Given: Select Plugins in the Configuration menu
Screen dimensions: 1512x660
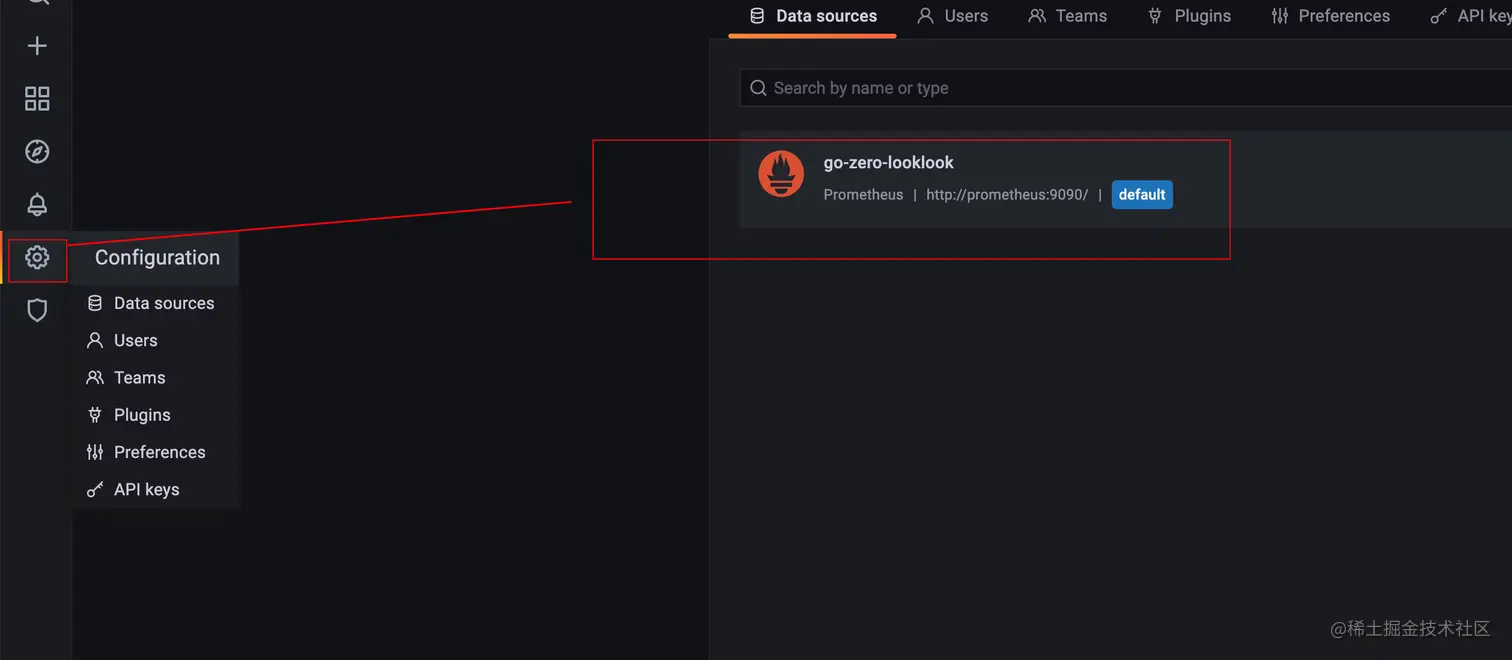Looking at the screenshot, I should pos(156,415).
